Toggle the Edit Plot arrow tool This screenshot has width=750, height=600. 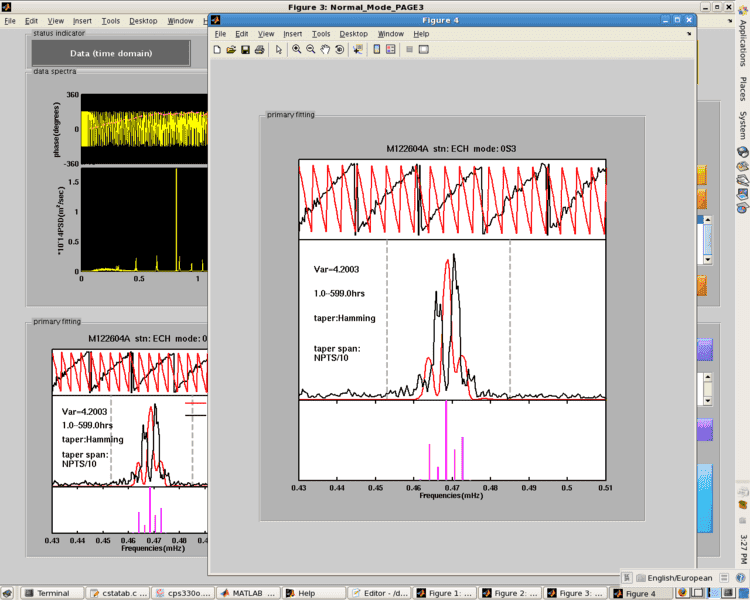click(279, 49)
